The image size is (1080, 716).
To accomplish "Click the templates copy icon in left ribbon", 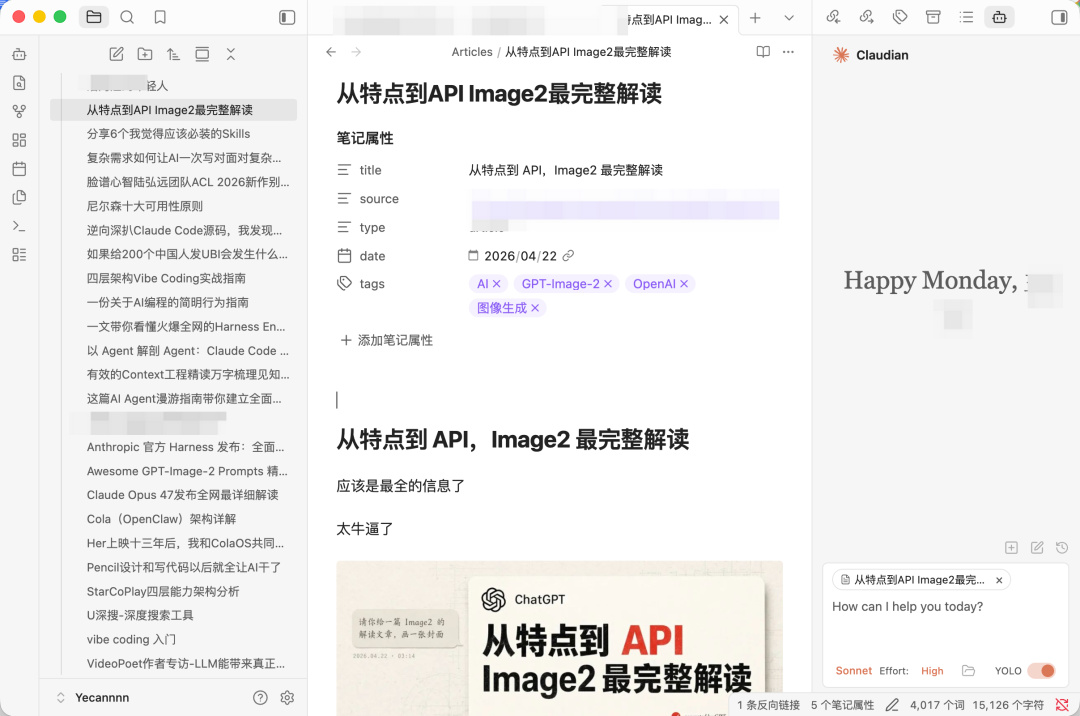I will (19, 198).
